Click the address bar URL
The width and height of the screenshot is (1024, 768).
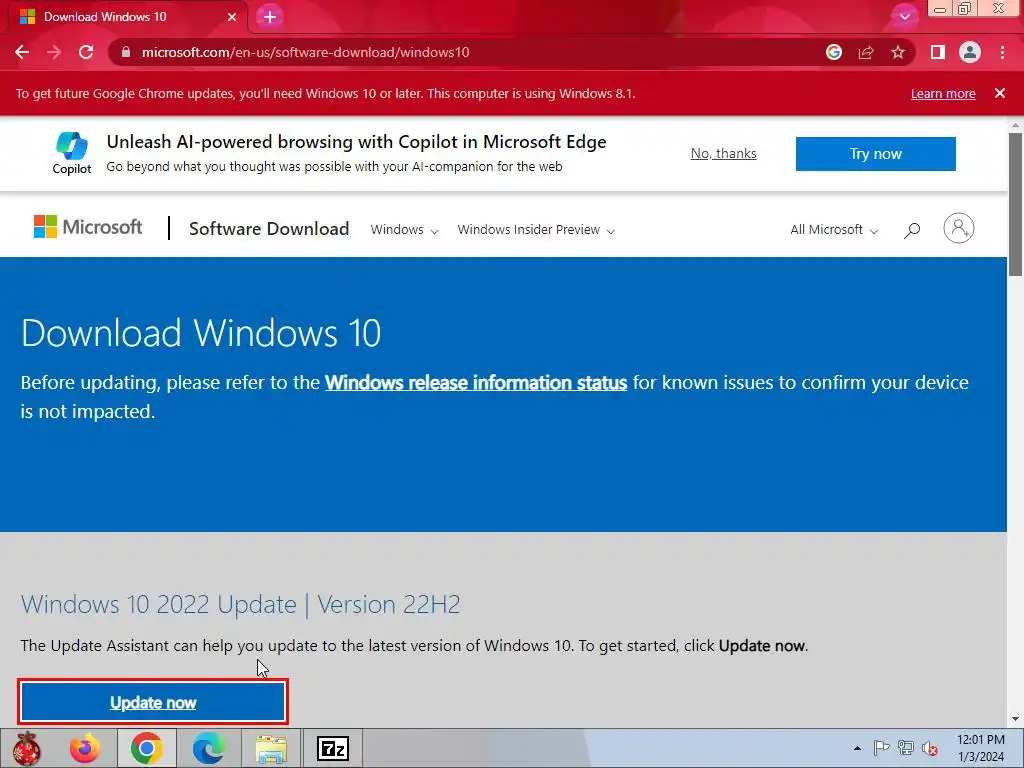tap(306, 52)
